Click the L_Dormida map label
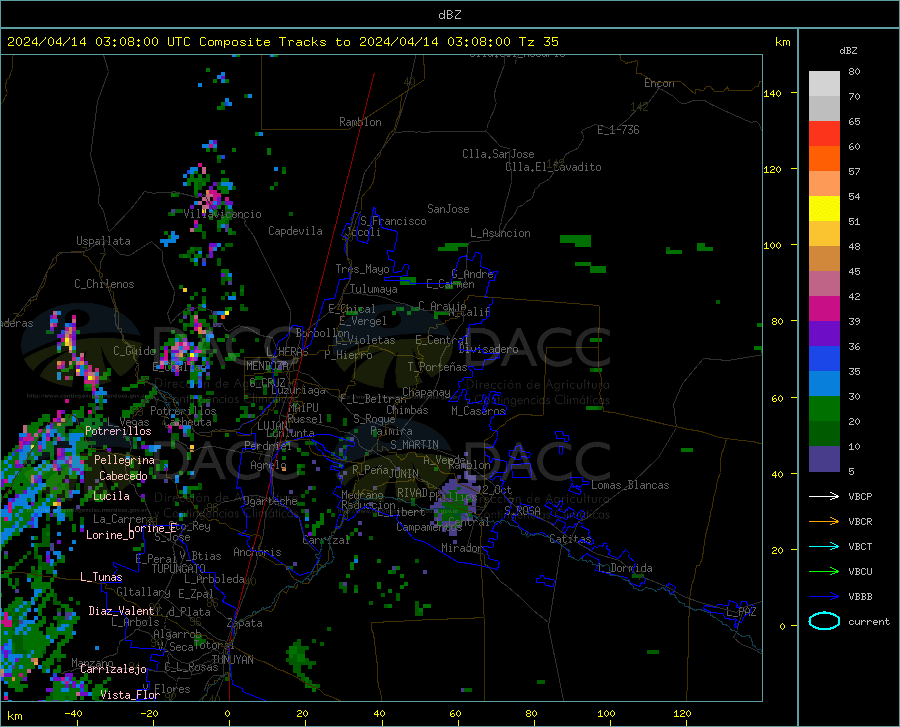 [624, 568]
